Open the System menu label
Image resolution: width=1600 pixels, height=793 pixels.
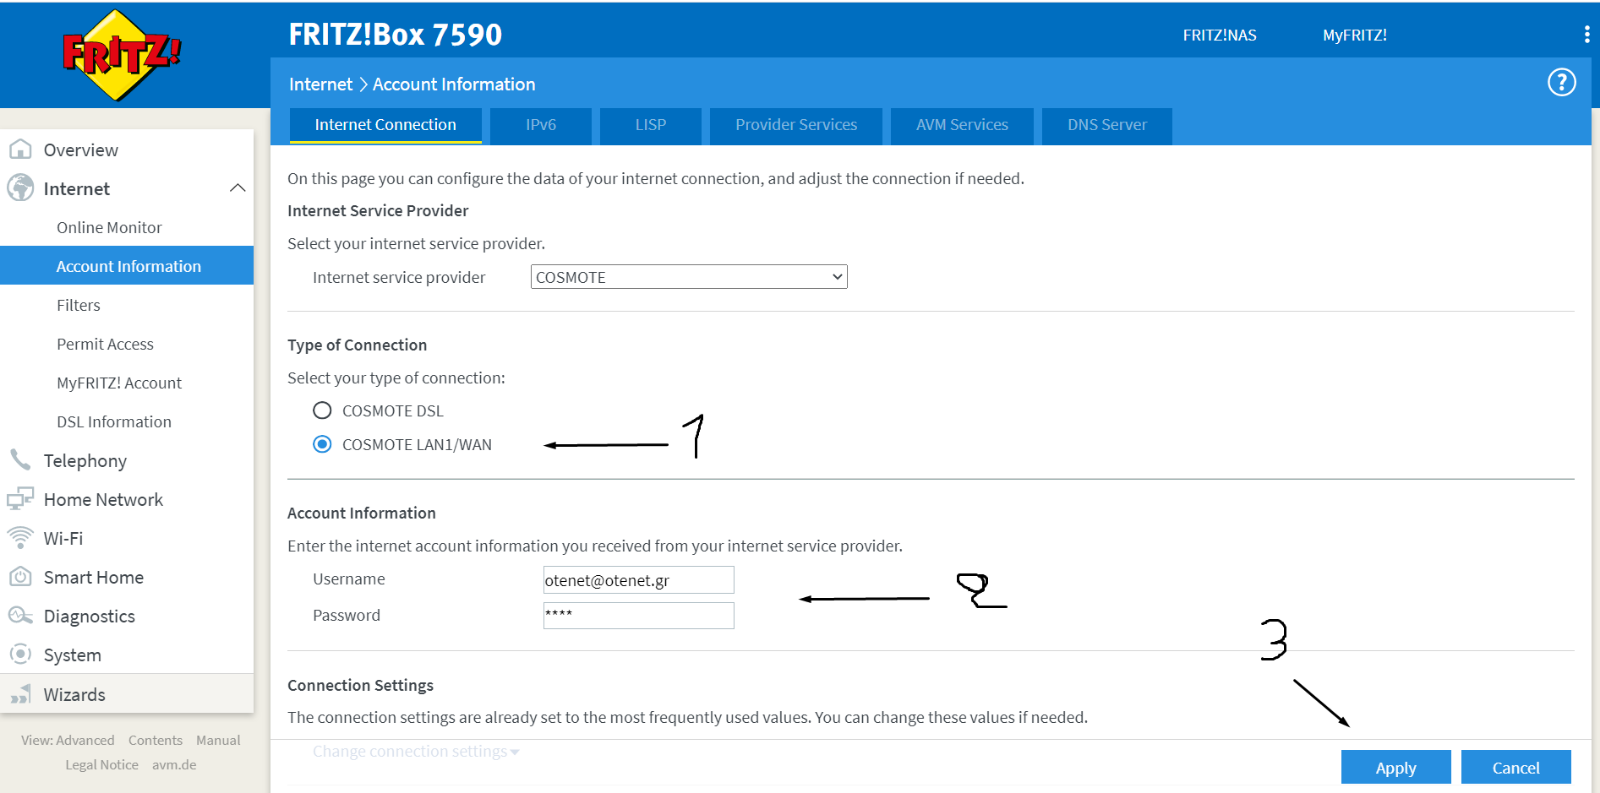point(72,655)
